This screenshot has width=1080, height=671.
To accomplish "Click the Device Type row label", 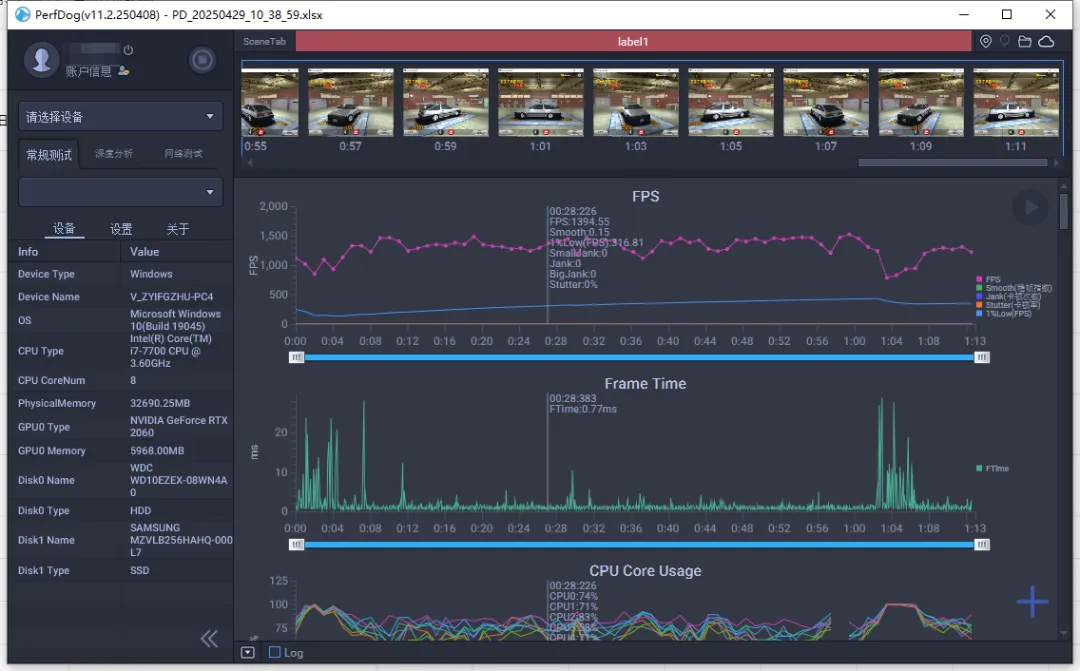I will coord(46,274).
